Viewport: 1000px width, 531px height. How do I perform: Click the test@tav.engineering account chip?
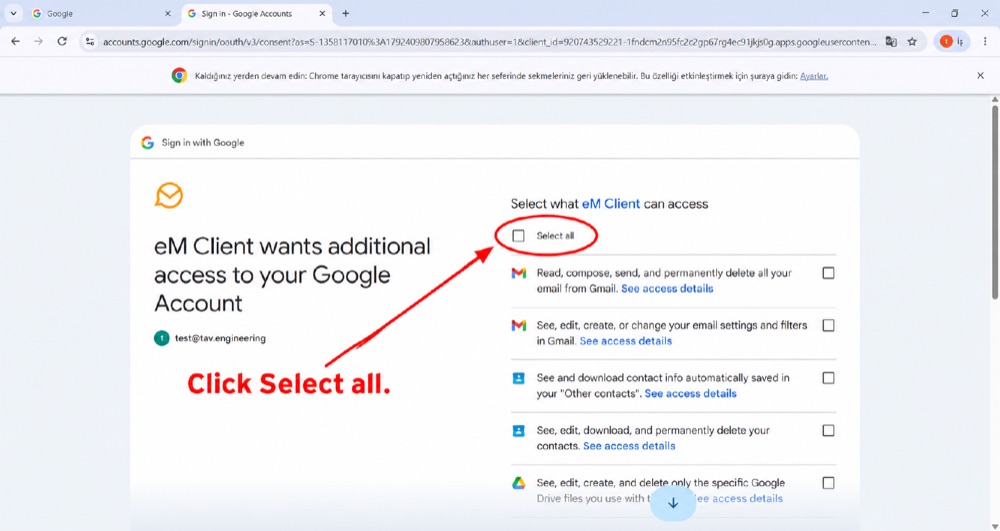point(210,338)
